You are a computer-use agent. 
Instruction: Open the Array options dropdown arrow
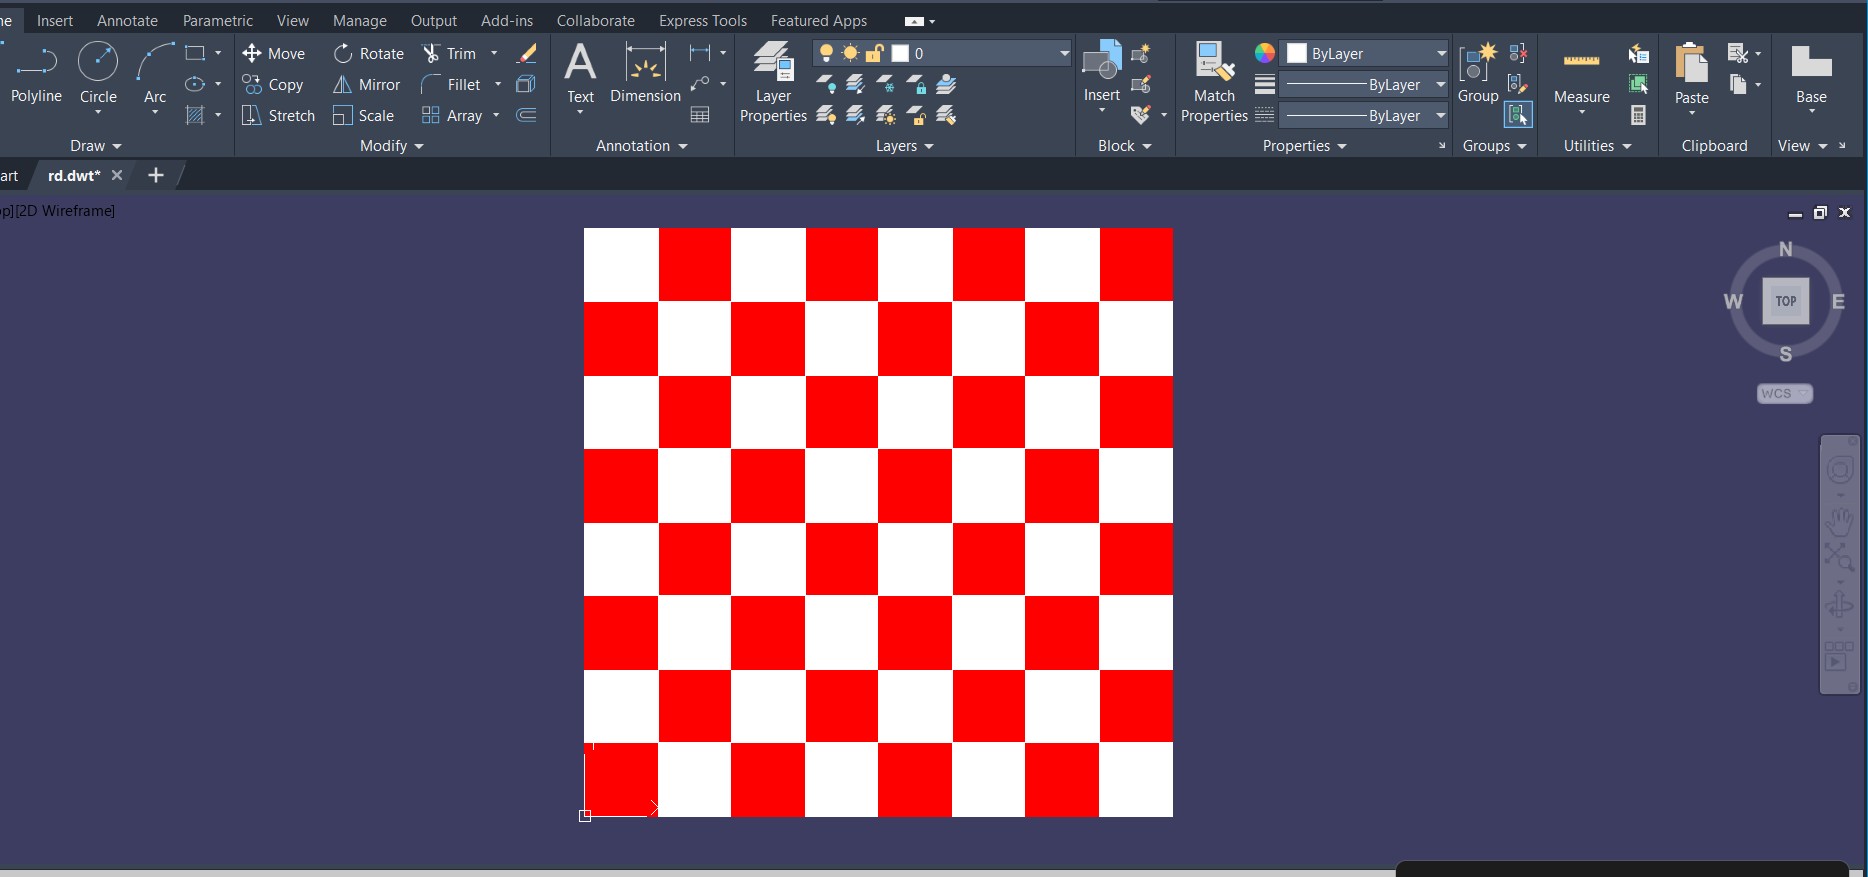pos(496,116)
